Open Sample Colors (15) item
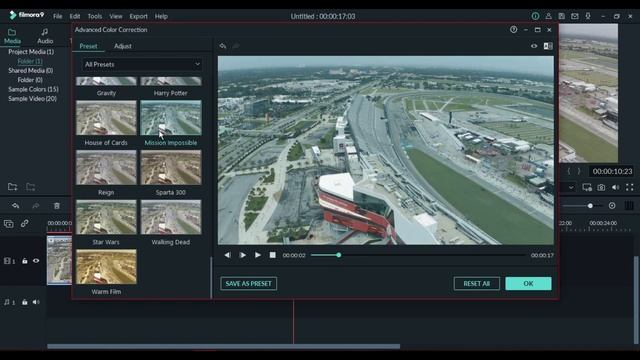This screenshot has height=360, width=640. (x=33, y=89)
